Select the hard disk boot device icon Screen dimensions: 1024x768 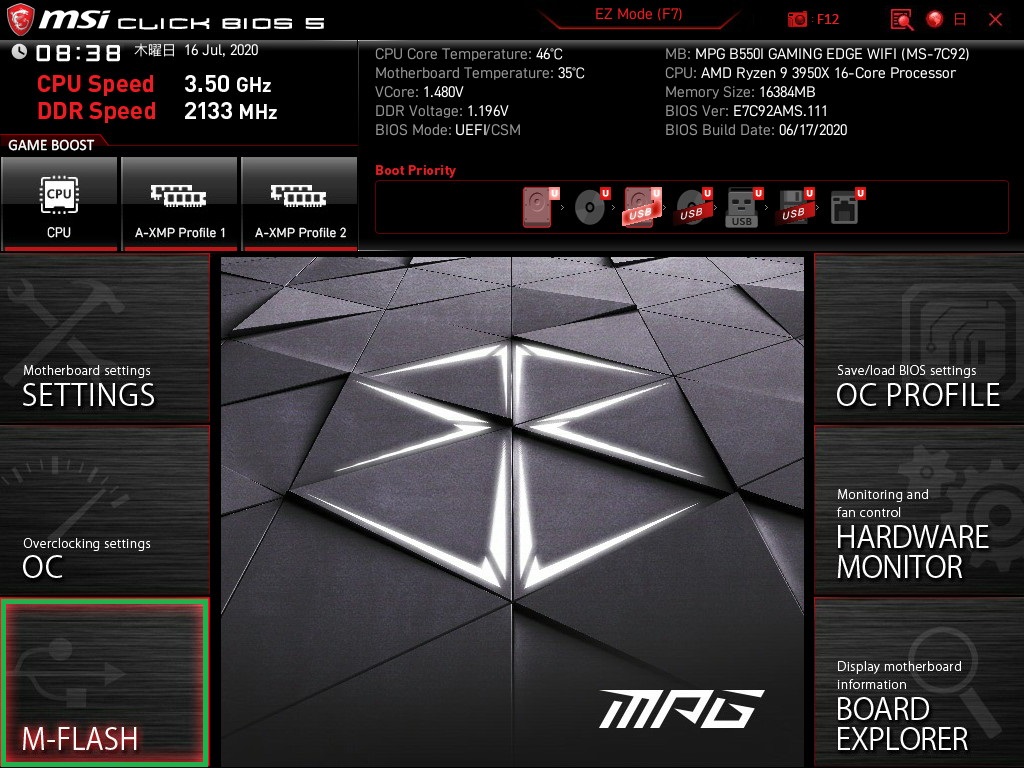click(x=540, y=207)
